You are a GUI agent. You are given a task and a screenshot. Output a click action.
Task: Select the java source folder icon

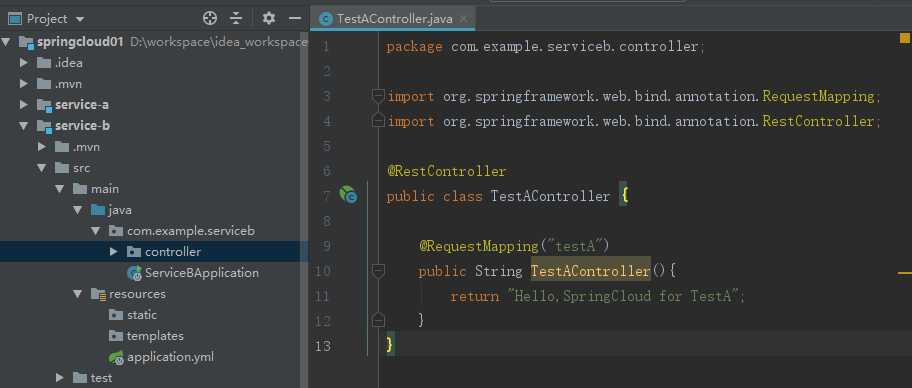(x=98, y=209)
